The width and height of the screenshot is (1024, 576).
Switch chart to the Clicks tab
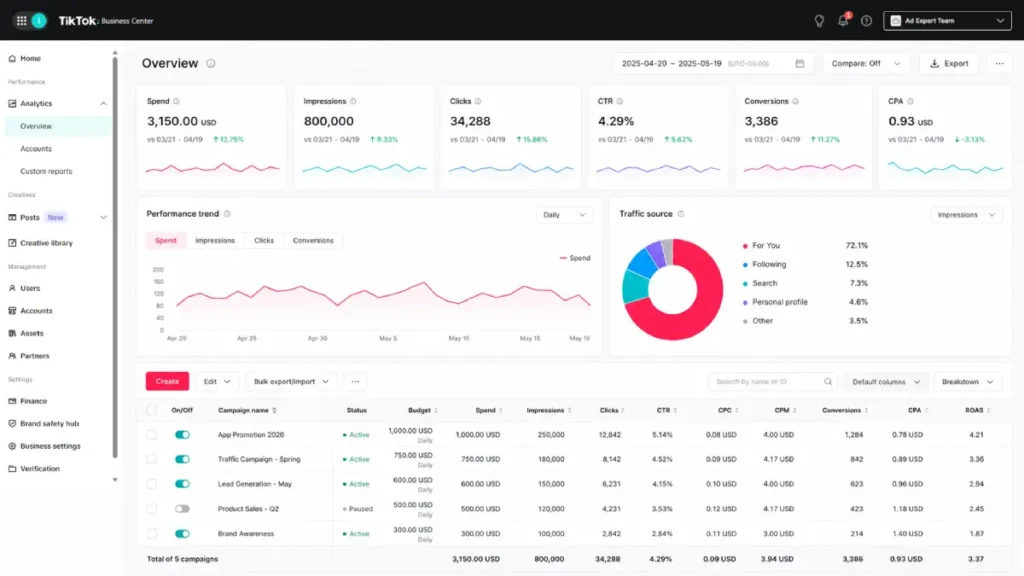[264, 241]
